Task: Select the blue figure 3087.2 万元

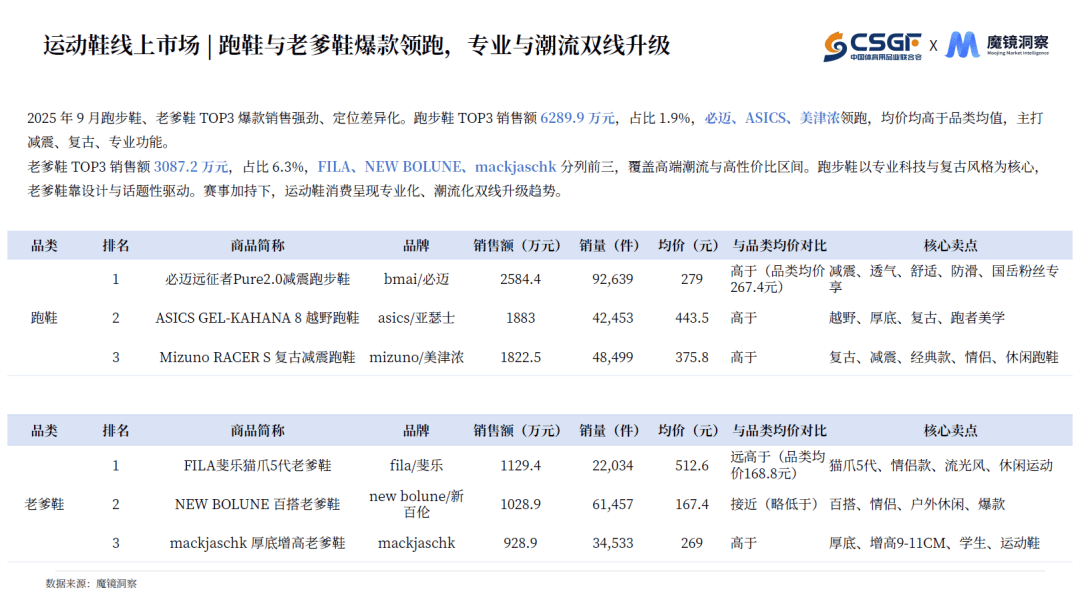Action: (x=191, y=167)
